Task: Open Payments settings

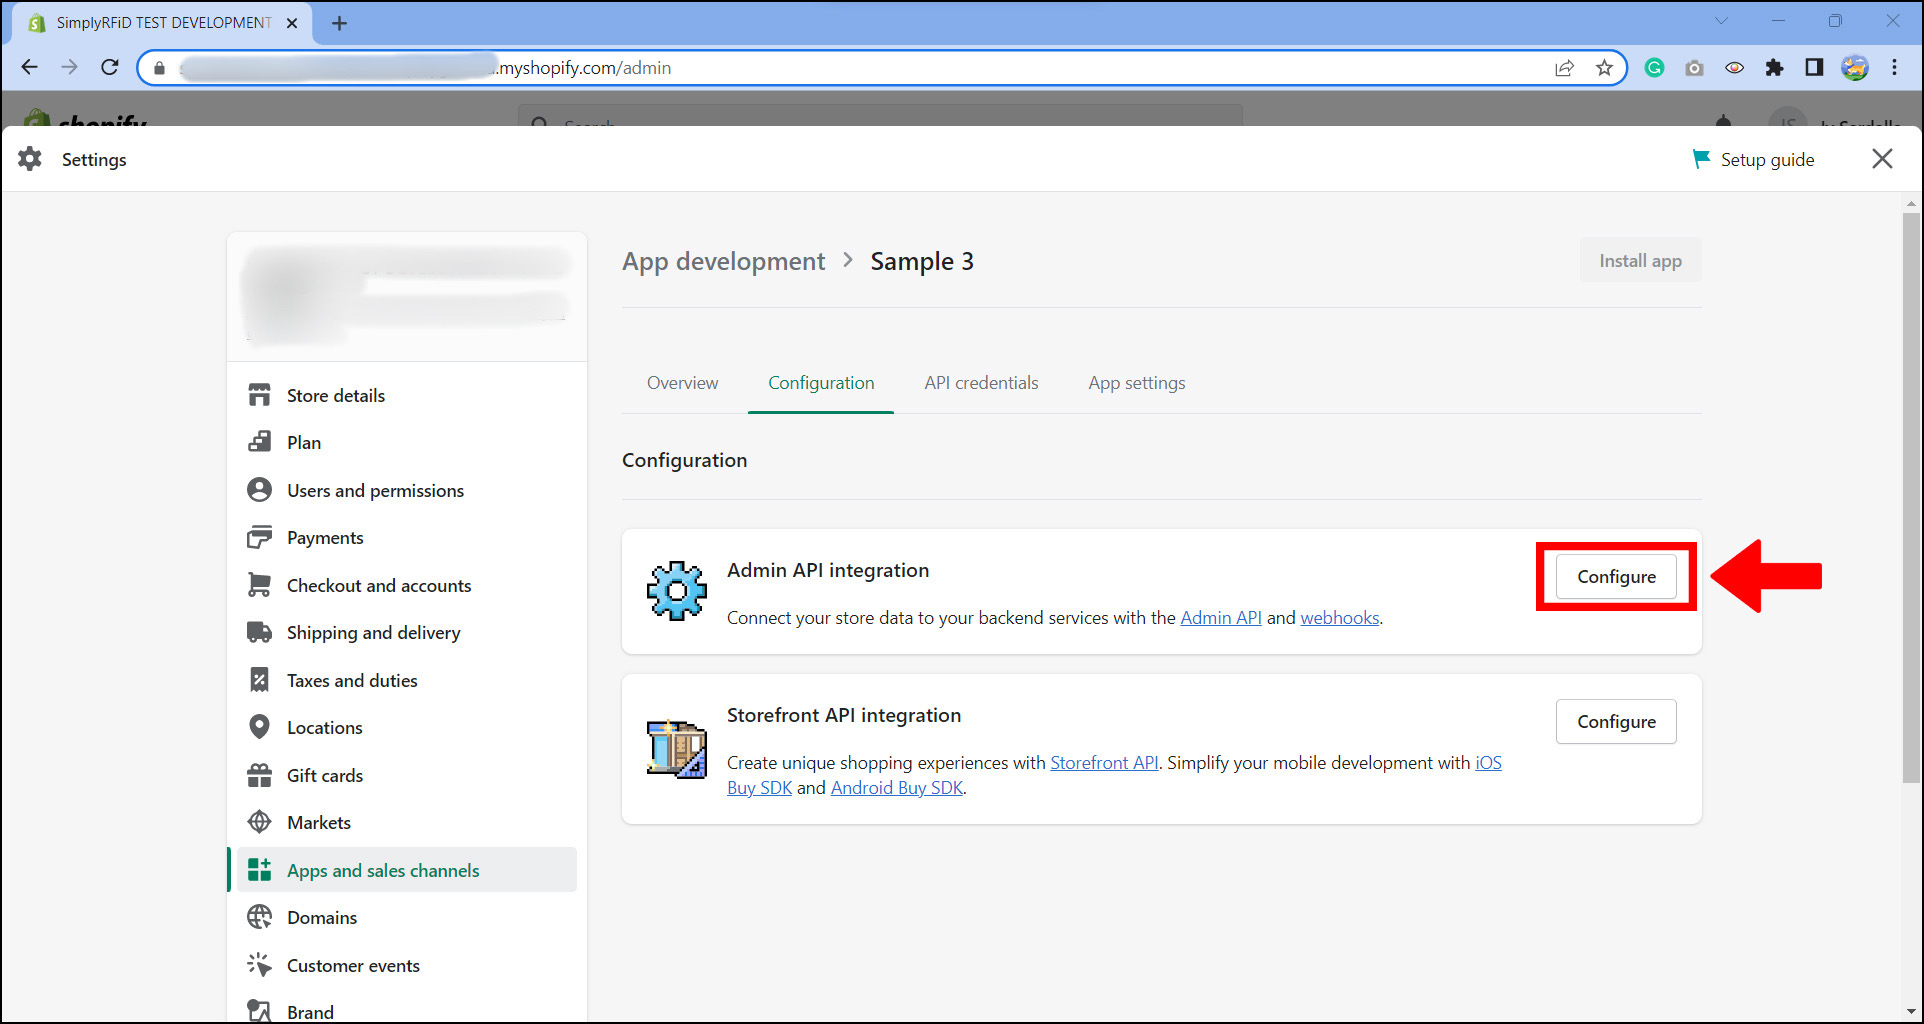Action: pyautogui.click(x=406, y=537)
